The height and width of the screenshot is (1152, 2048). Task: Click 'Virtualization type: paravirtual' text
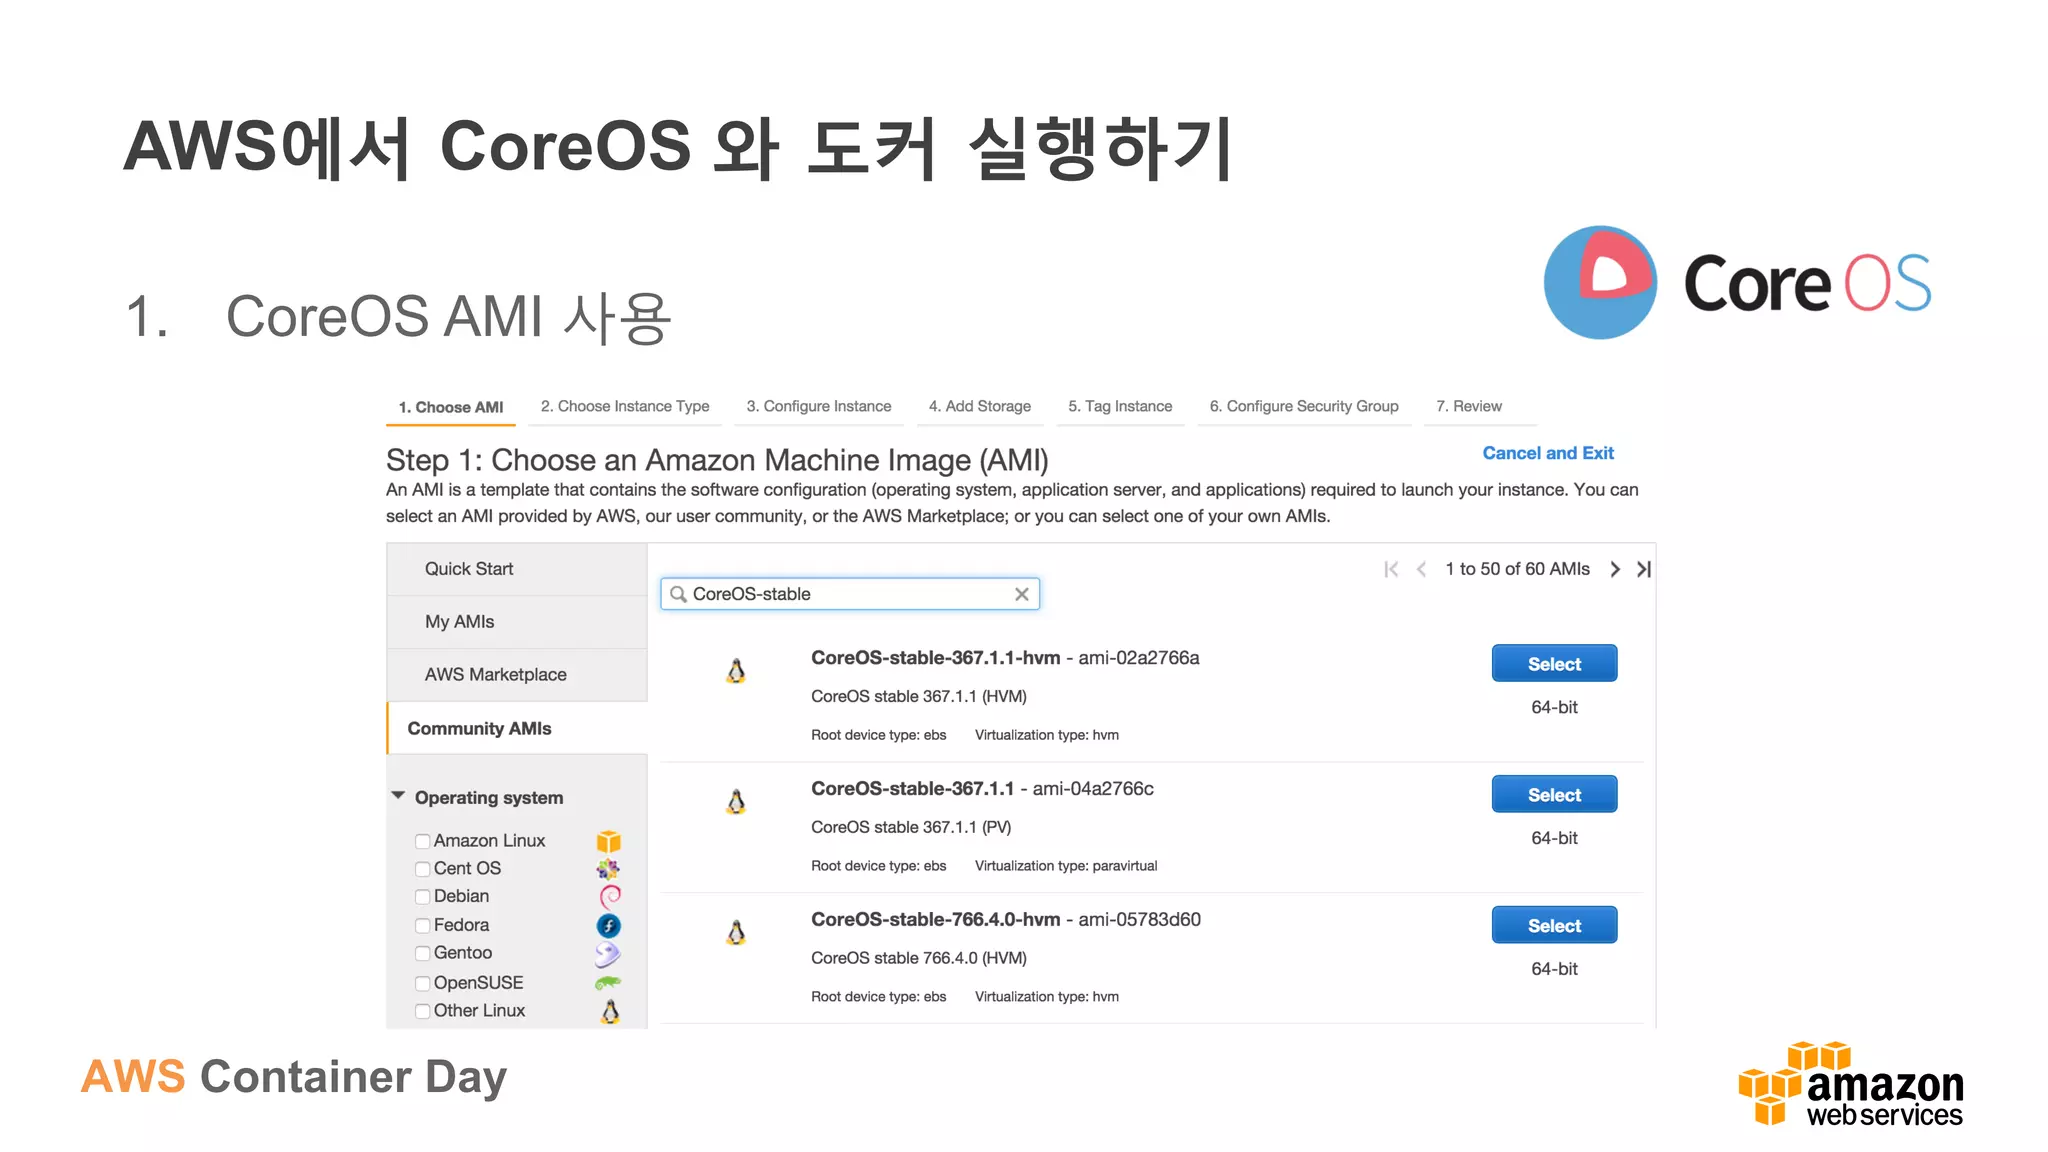click(1066, 866)
